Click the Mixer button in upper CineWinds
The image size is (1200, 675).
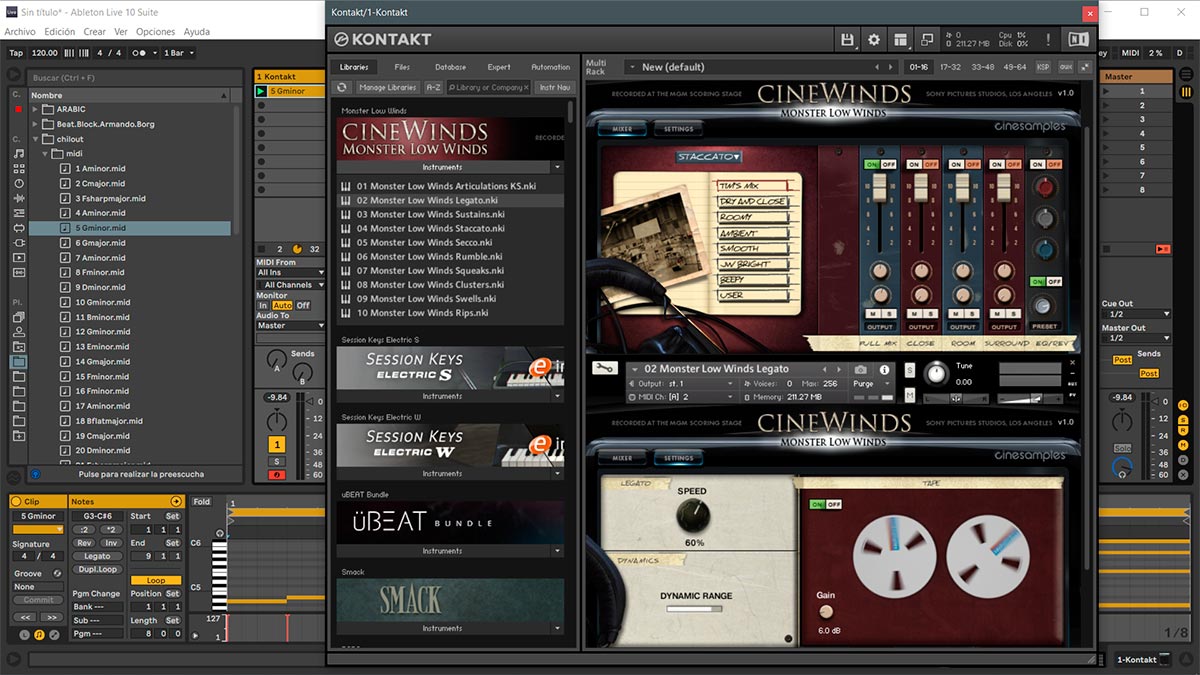pos(622,129)
